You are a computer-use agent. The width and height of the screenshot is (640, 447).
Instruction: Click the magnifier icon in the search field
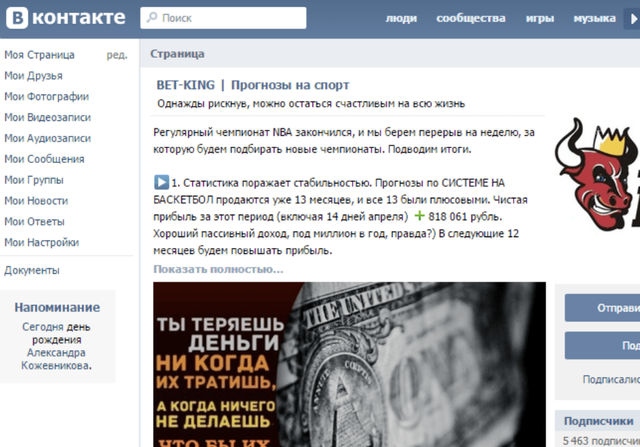click(x=152, y=17)
